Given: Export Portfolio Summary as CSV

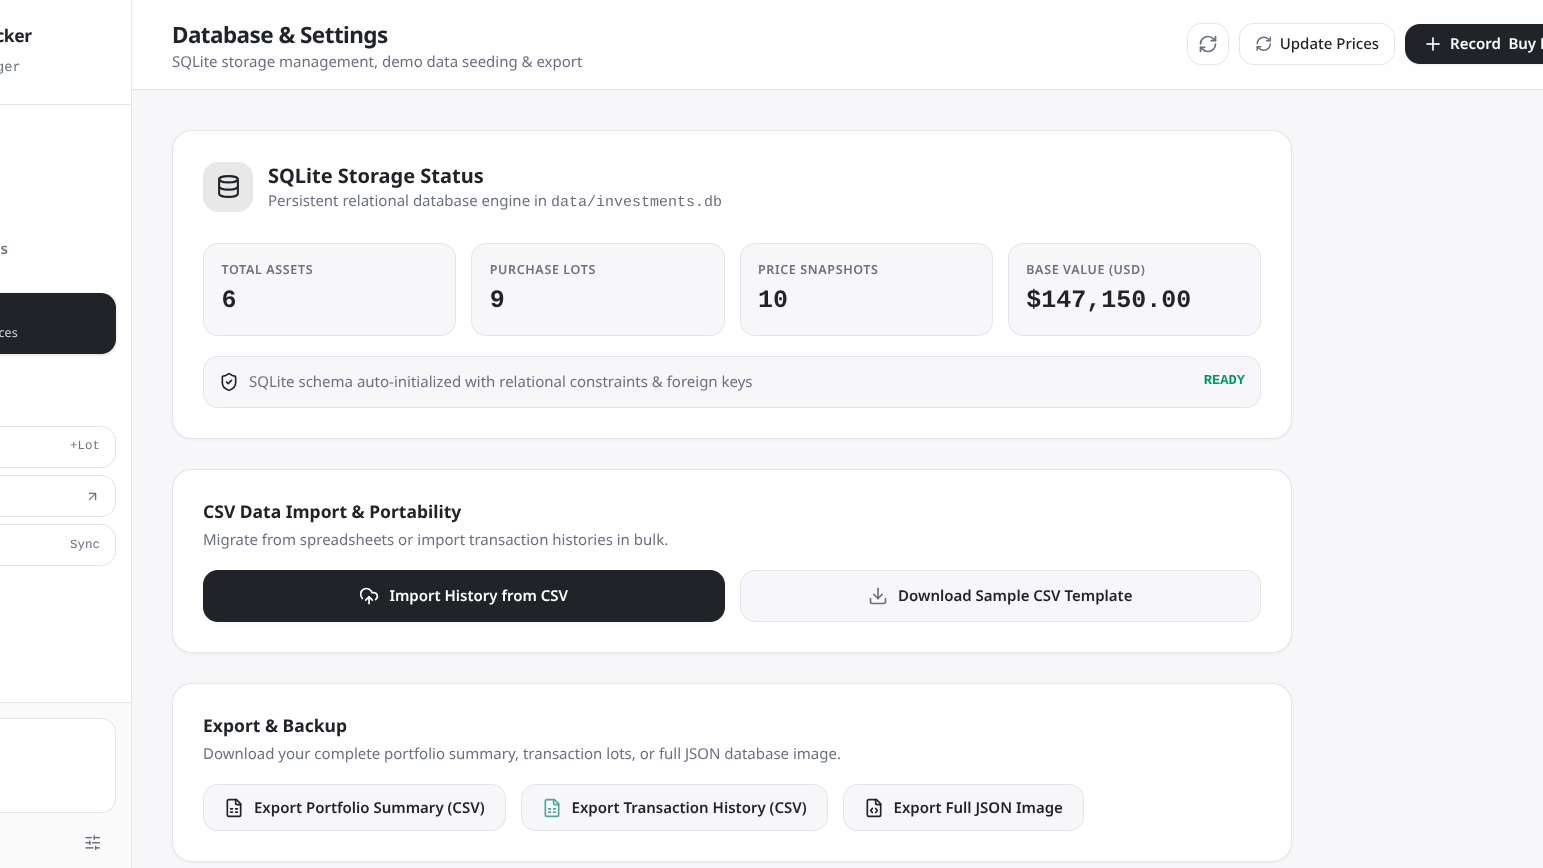Looking at the screenshot, I should point(354,808).
